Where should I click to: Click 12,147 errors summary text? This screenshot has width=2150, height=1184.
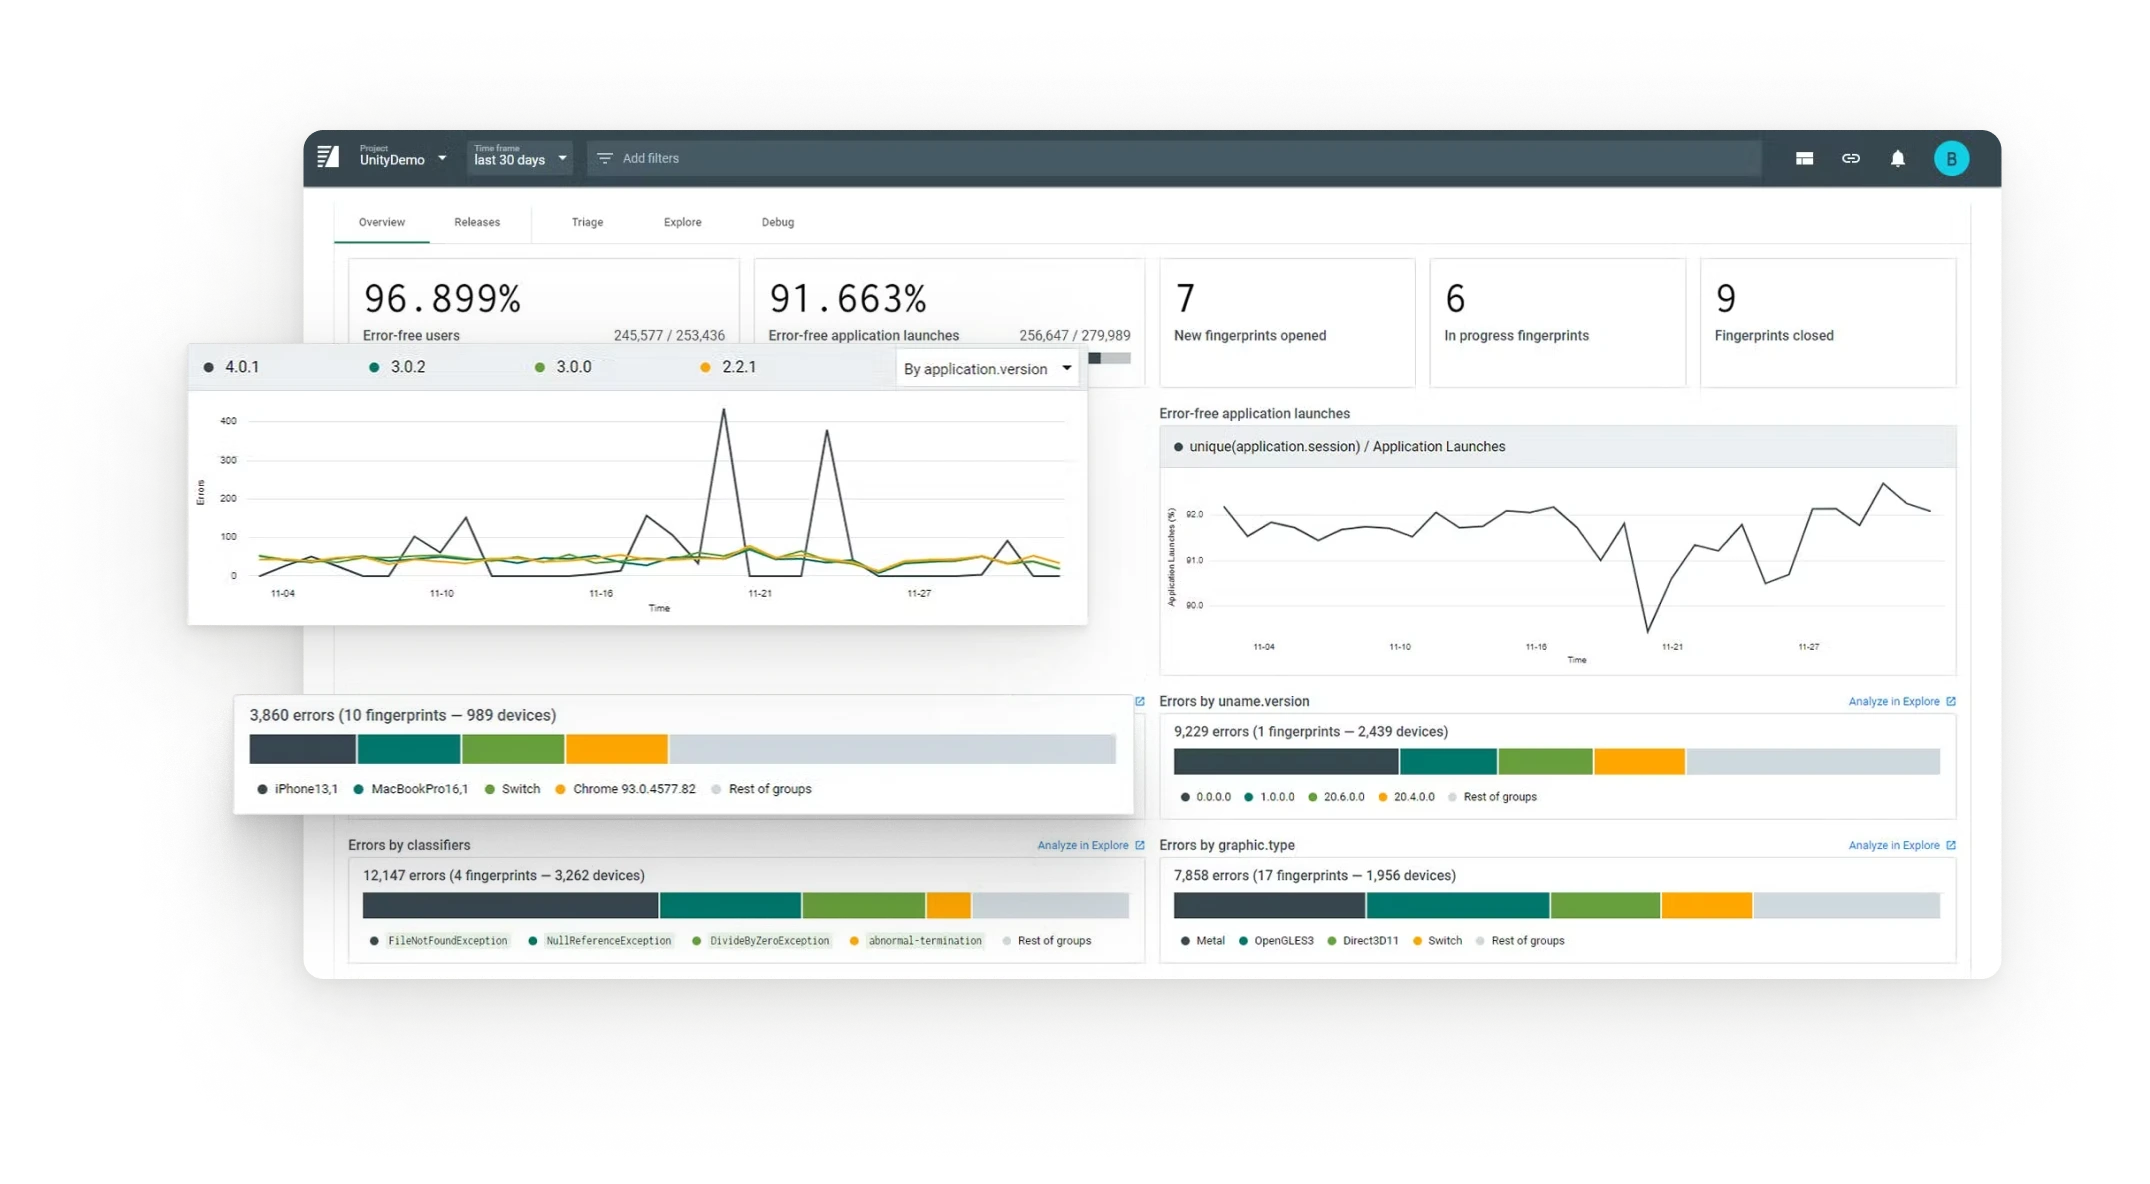[503, 876]
